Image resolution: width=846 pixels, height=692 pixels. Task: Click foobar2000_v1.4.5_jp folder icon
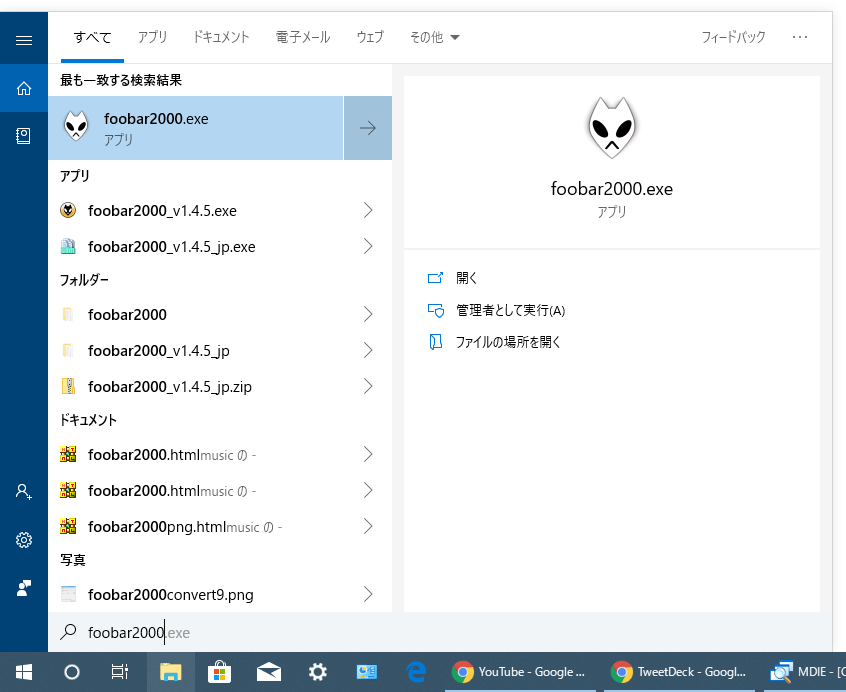tap(68, 350)
